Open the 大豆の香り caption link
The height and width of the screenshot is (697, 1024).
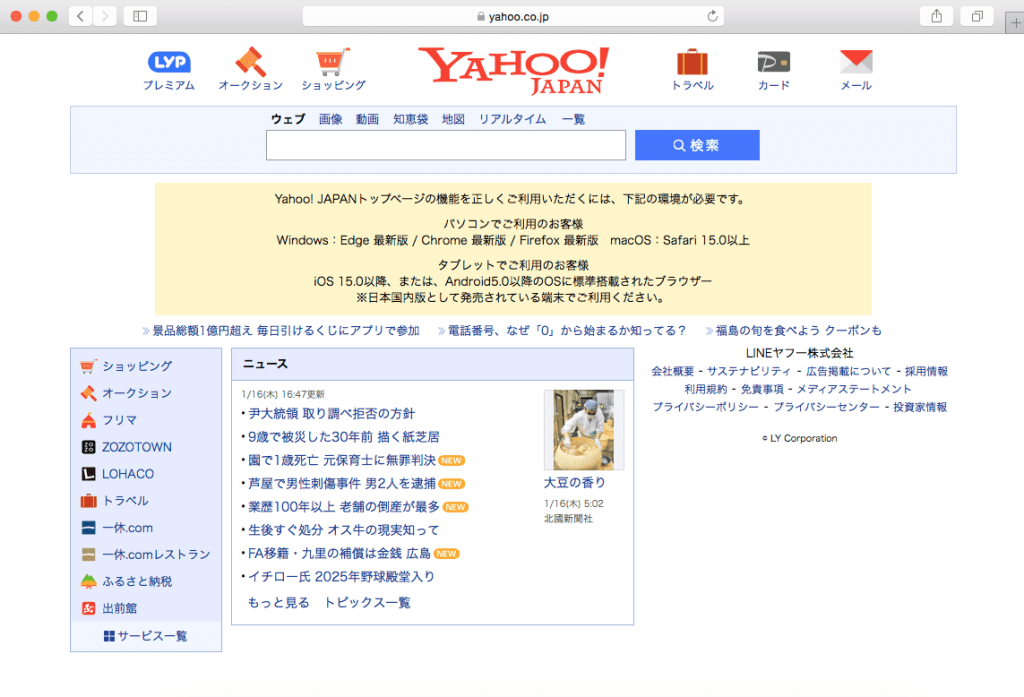(575, 483)
